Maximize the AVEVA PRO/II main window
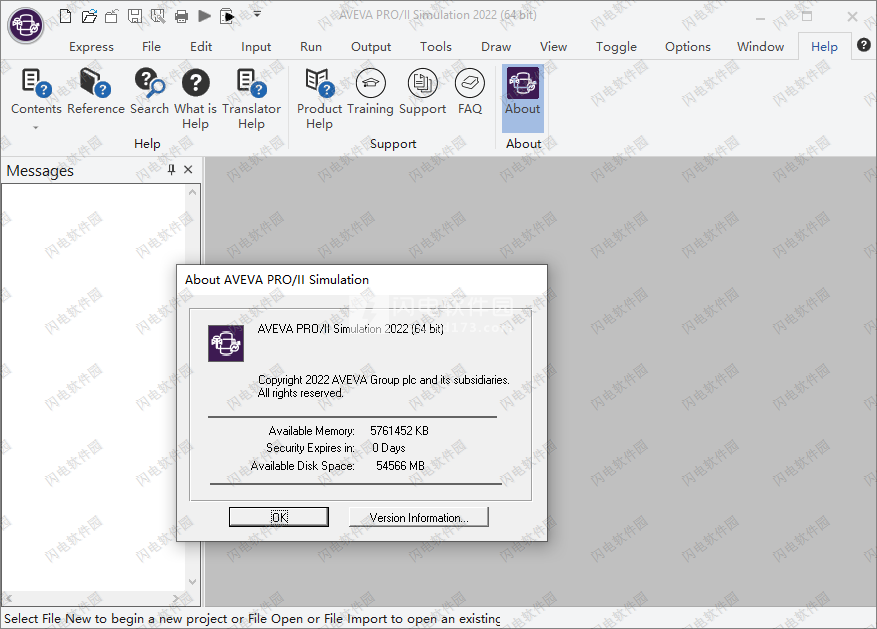The height and width of the screenshot is (629, 877). click(807, 16)
